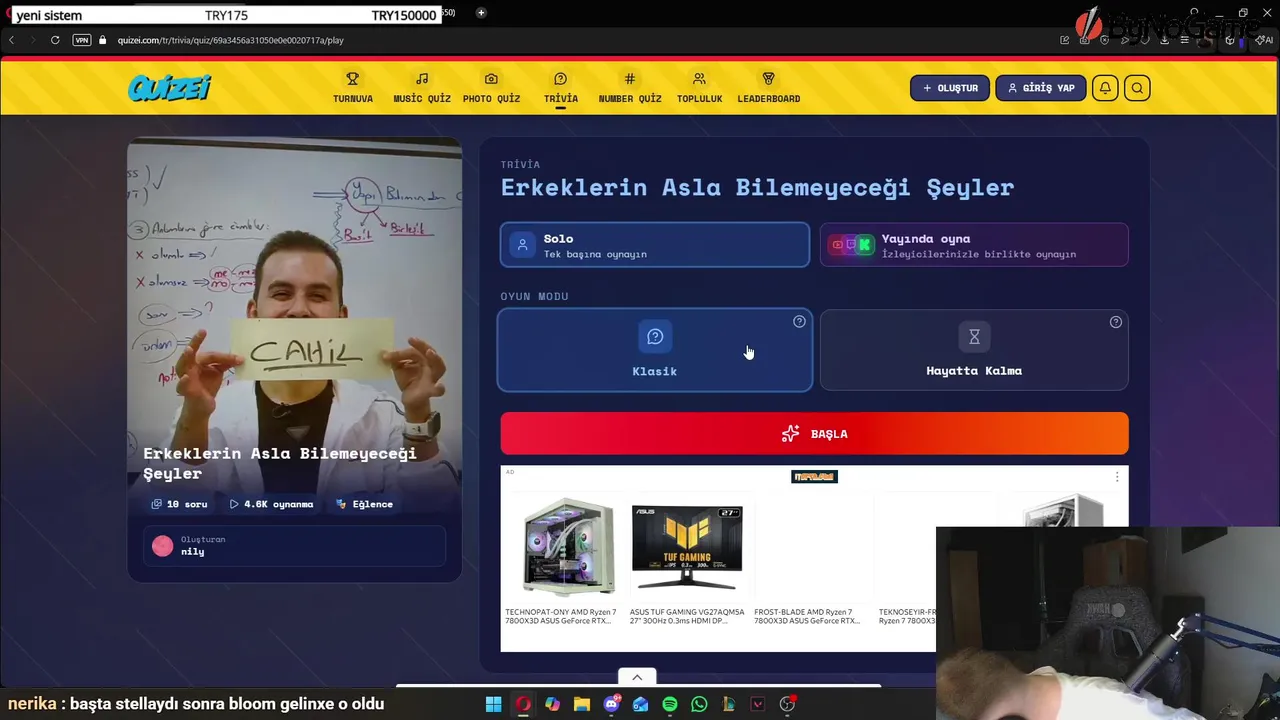This screenshot has width=1280, height=720.
Task: Reload the page in browser
Action: [55, 40]
